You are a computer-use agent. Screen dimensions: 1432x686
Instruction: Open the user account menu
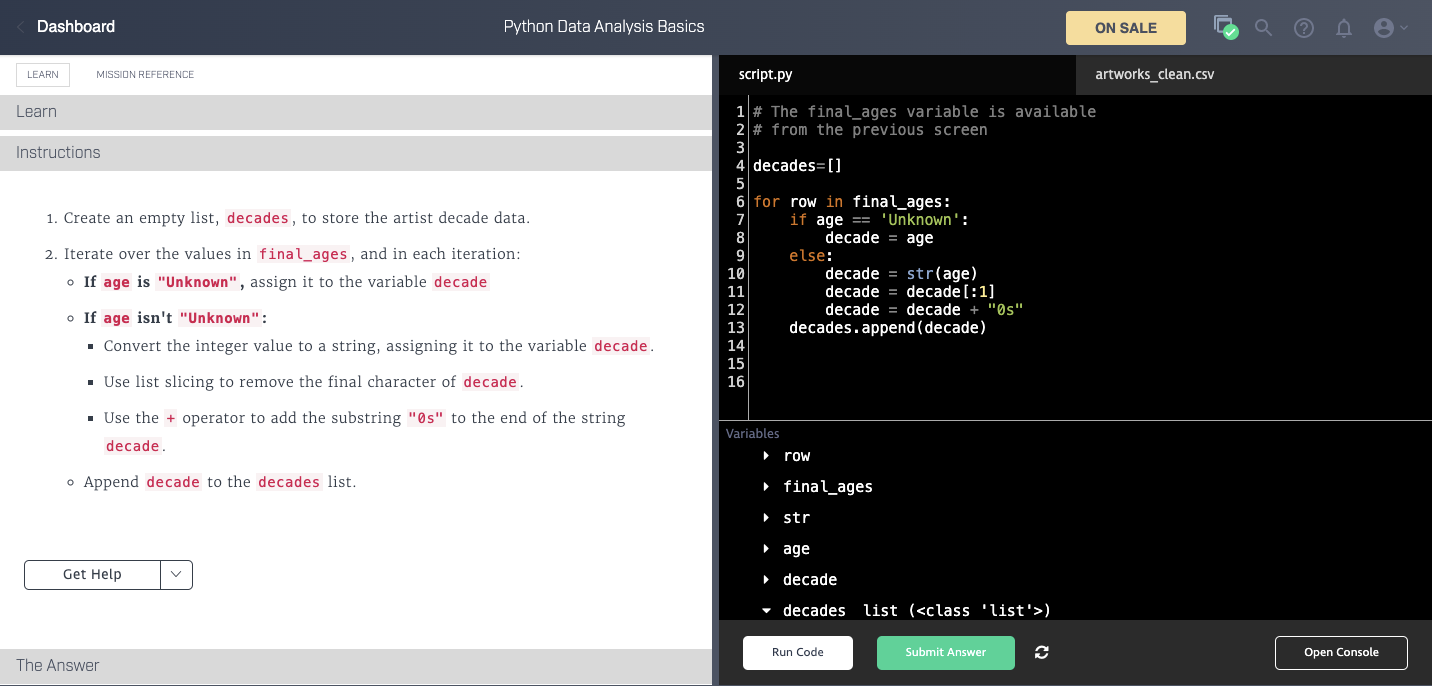pos(1391,28)
